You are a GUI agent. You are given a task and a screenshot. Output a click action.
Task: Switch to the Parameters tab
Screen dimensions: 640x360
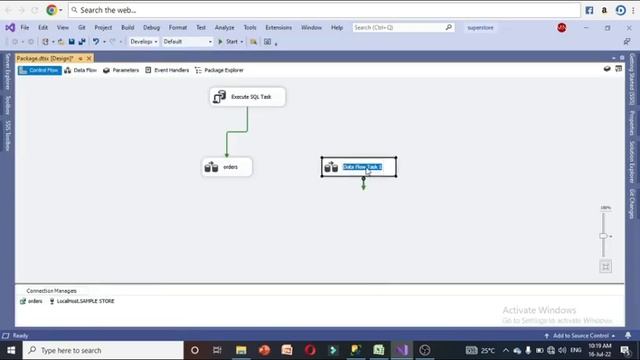tap(121, 70)
